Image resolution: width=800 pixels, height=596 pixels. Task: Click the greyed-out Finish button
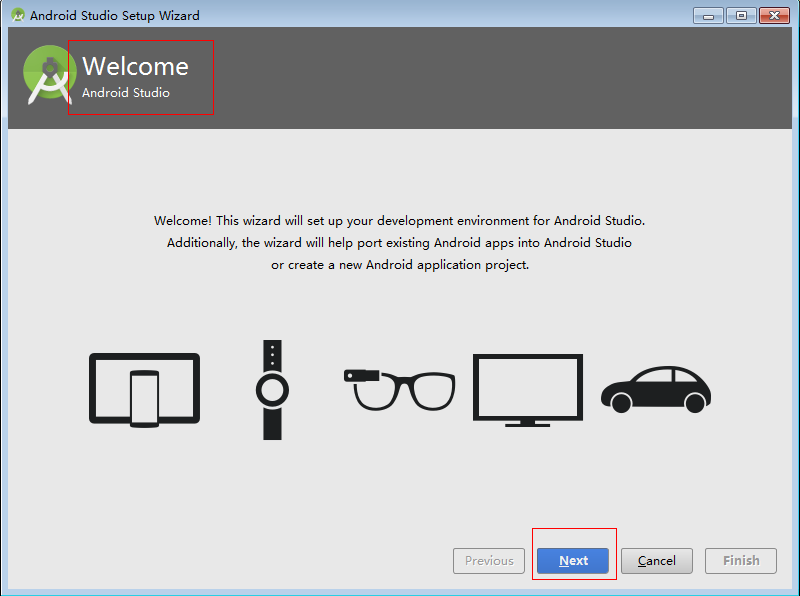point(741,561)
